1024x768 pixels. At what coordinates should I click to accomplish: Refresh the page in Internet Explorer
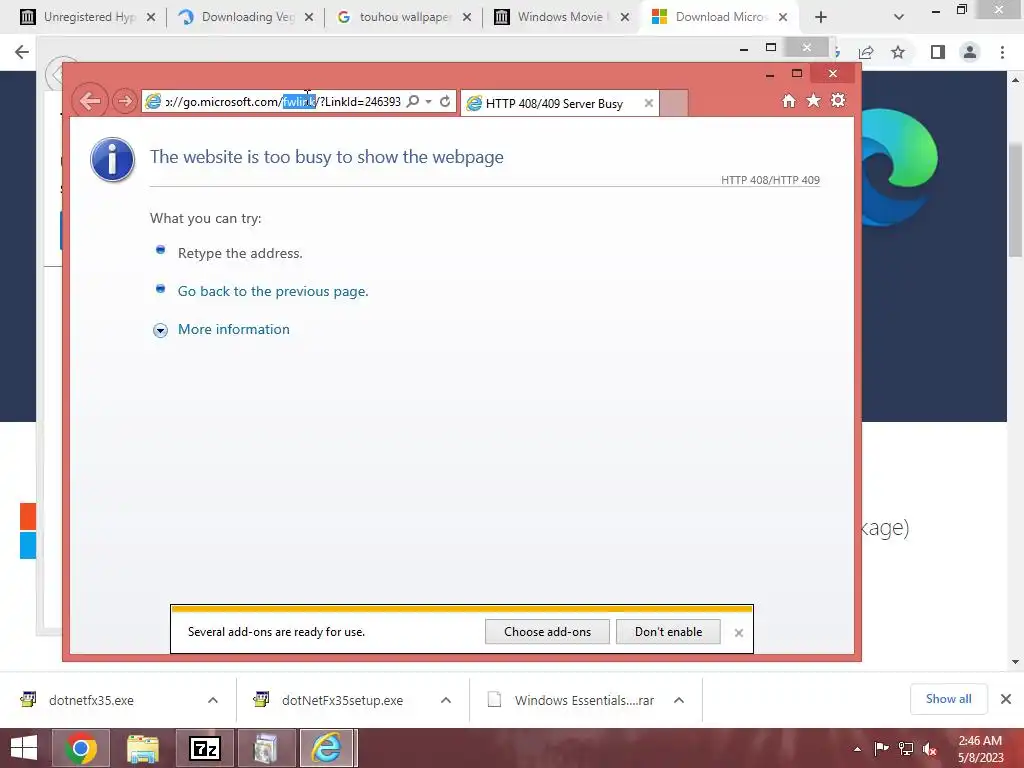point(445,101)
